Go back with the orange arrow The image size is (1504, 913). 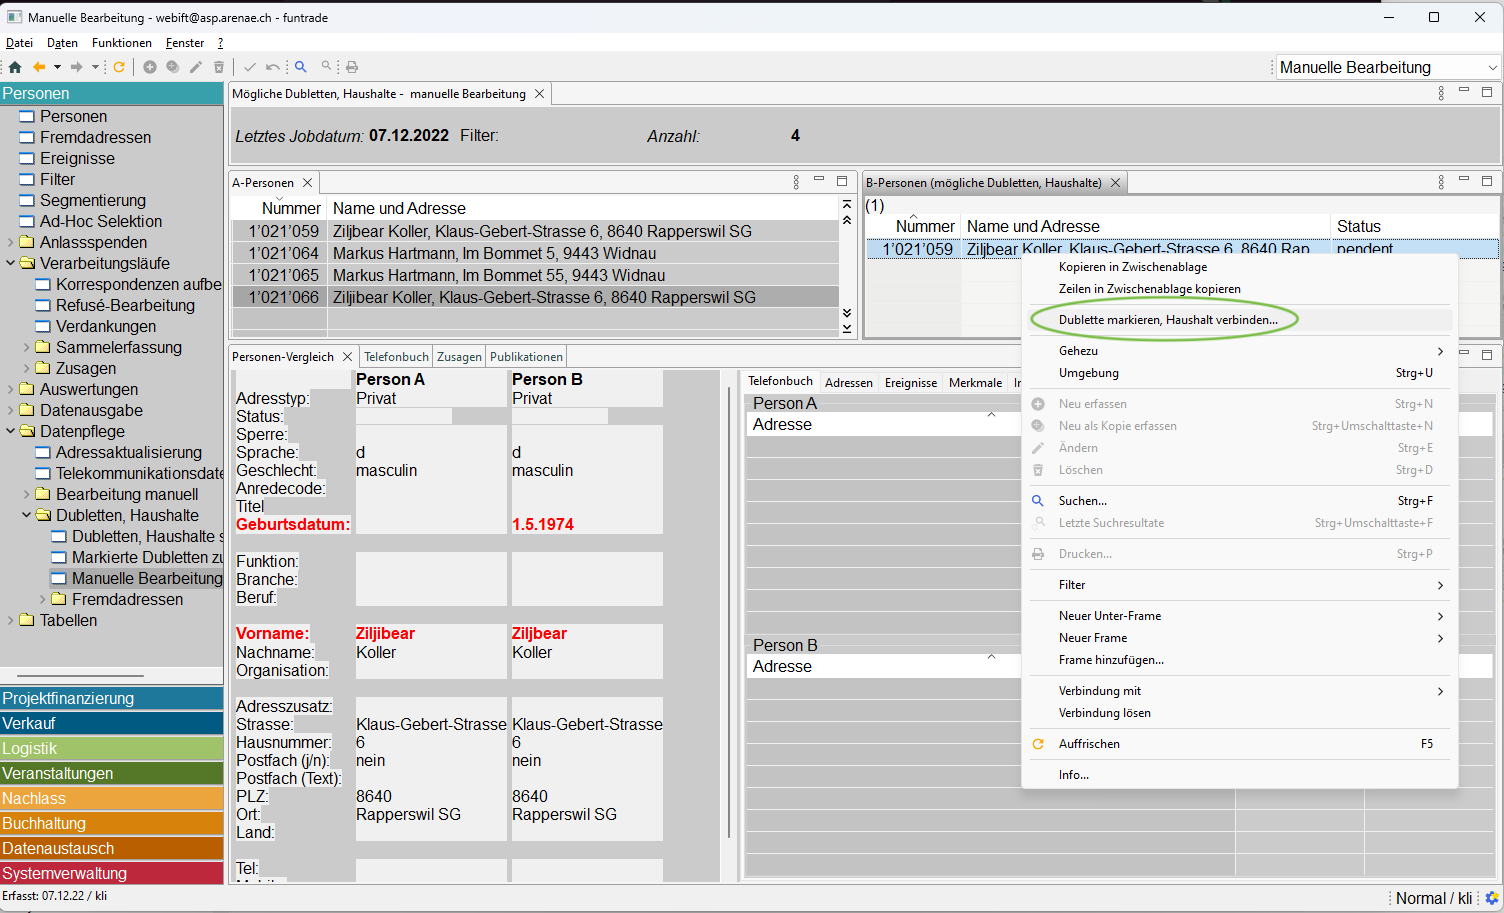(39, 67)
